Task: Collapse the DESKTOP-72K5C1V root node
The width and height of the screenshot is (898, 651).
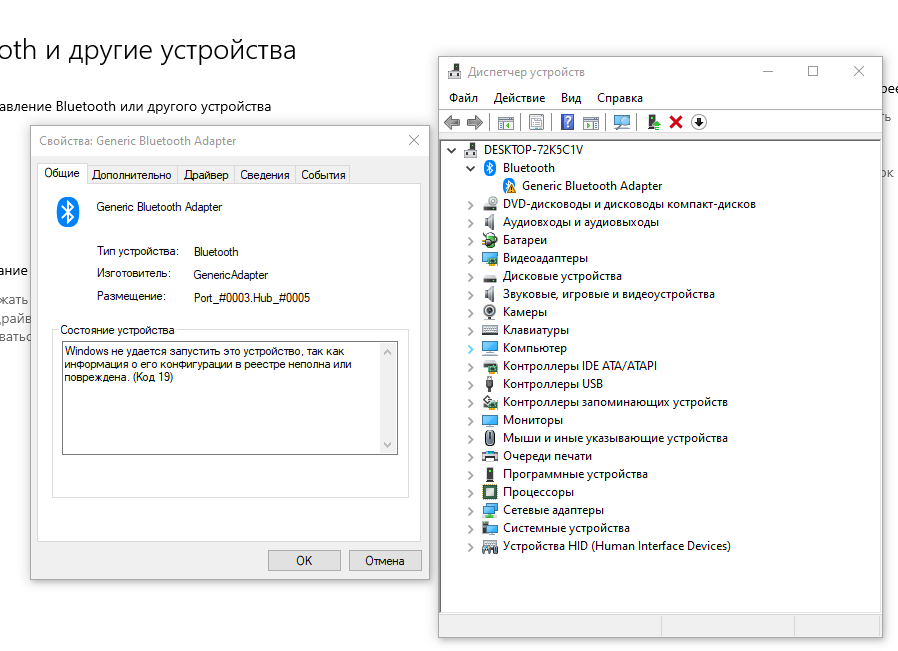Action: [x=451, y=151]
